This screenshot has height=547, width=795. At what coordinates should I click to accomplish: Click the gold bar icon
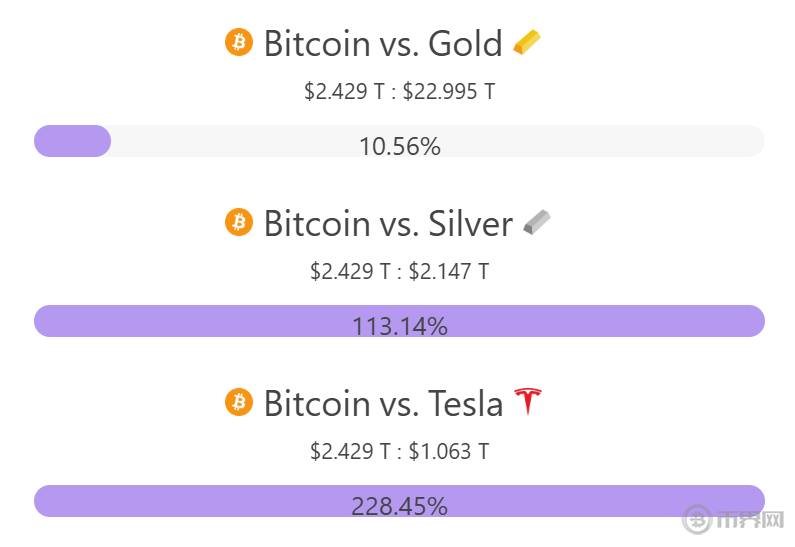[526, 43]
